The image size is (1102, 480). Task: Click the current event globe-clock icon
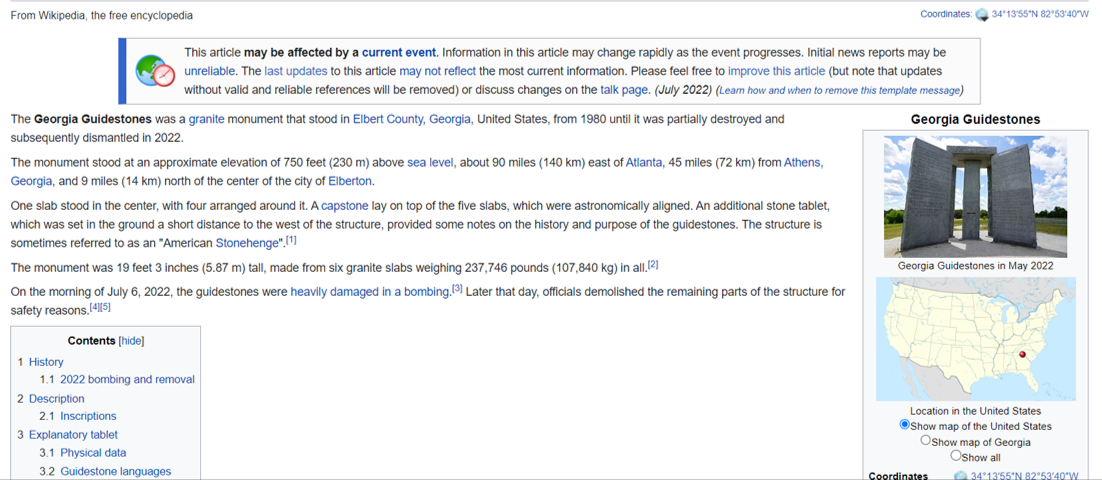(155, 71)
